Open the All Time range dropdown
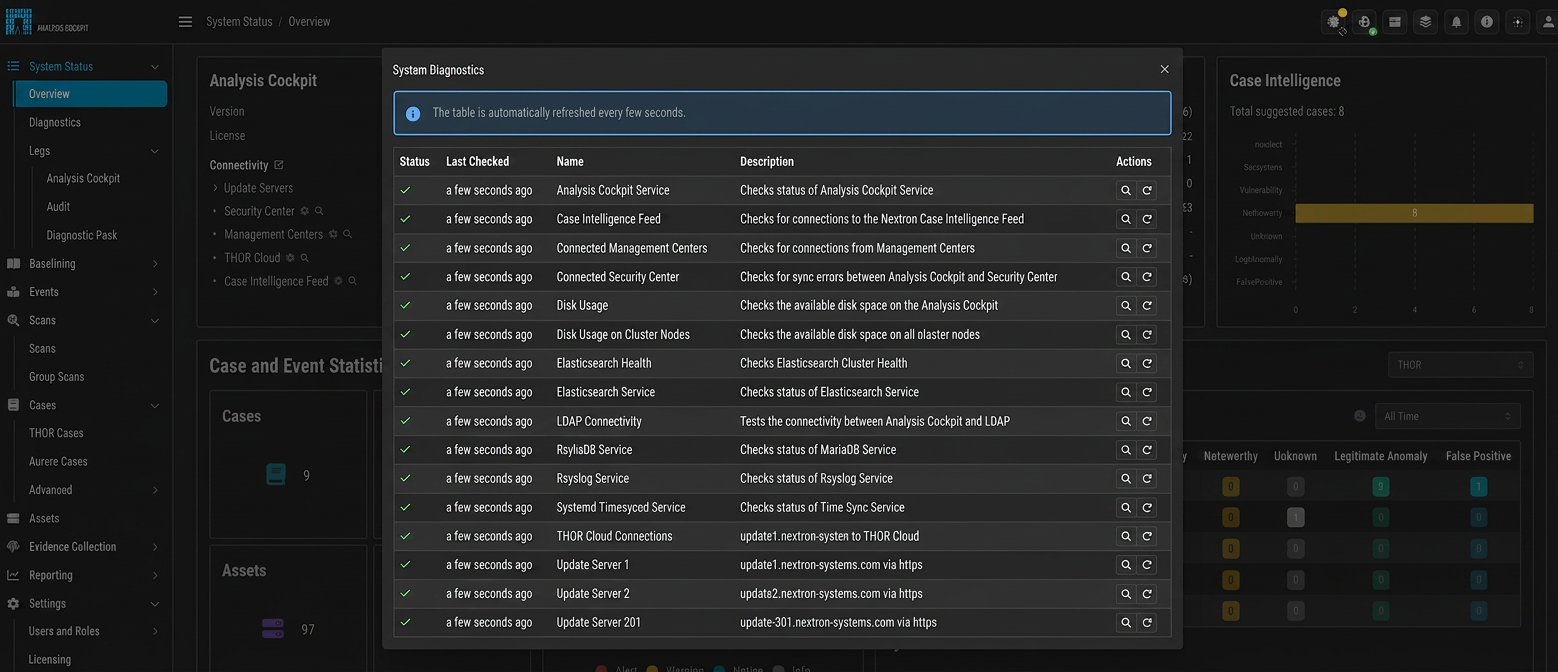The width and height of the screenshot is (1558, 672). click(1448, 416)
